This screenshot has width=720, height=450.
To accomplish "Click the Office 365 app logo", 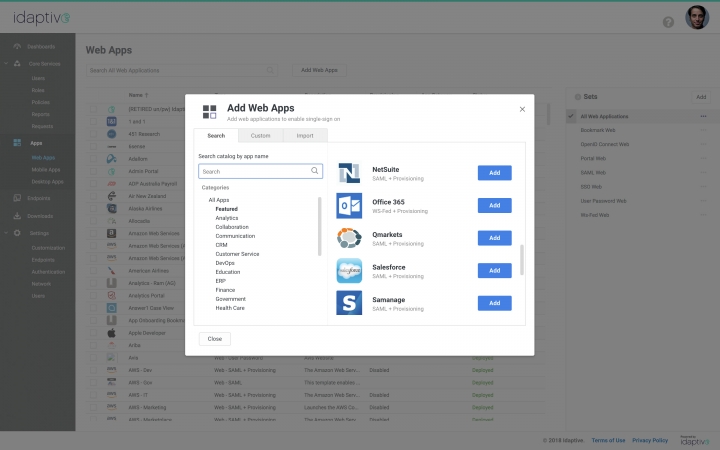I will (349, 205).
